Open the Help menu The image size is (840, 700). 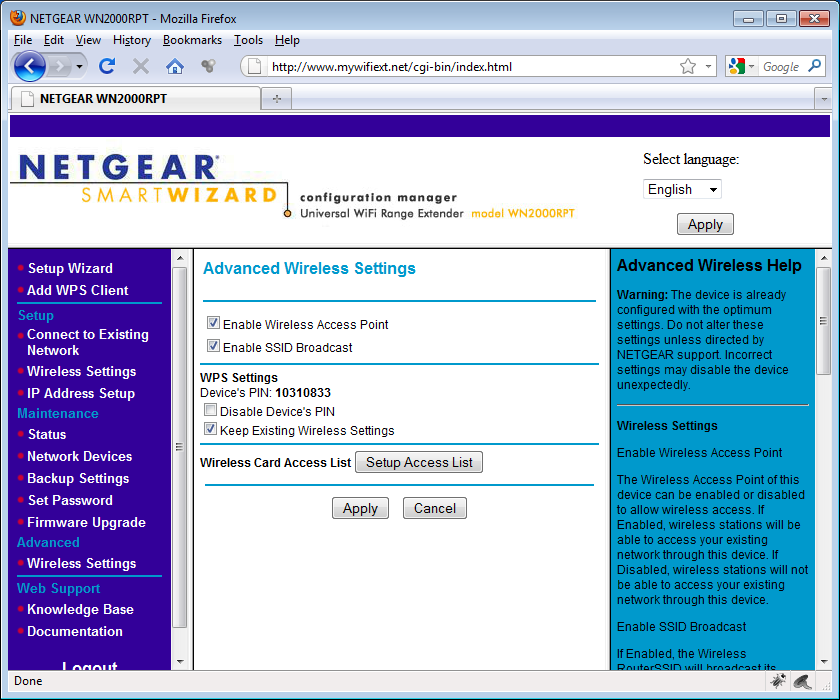[287, 40]
